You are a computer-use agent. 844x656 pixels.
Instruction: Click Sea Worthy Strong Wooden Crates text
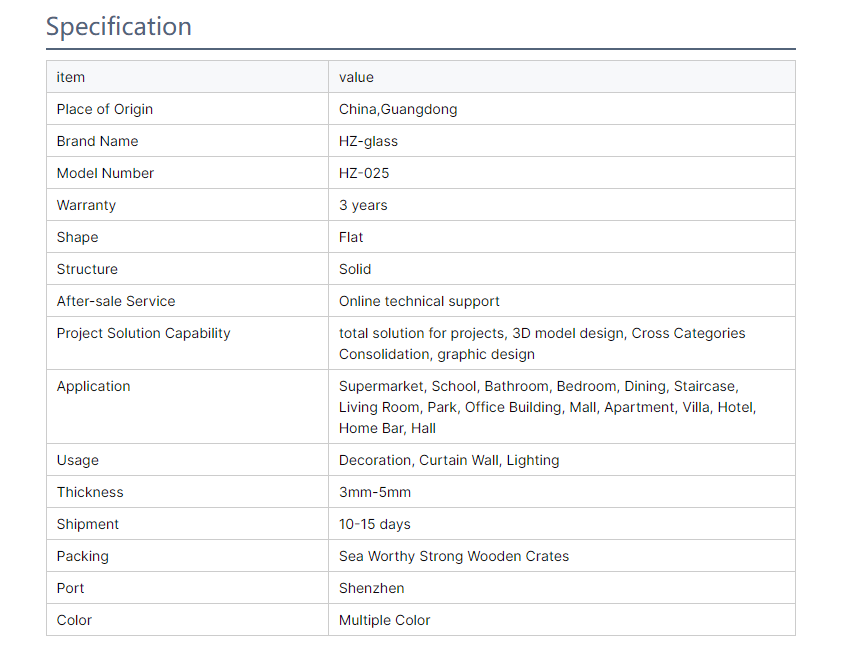pos(454,556)
